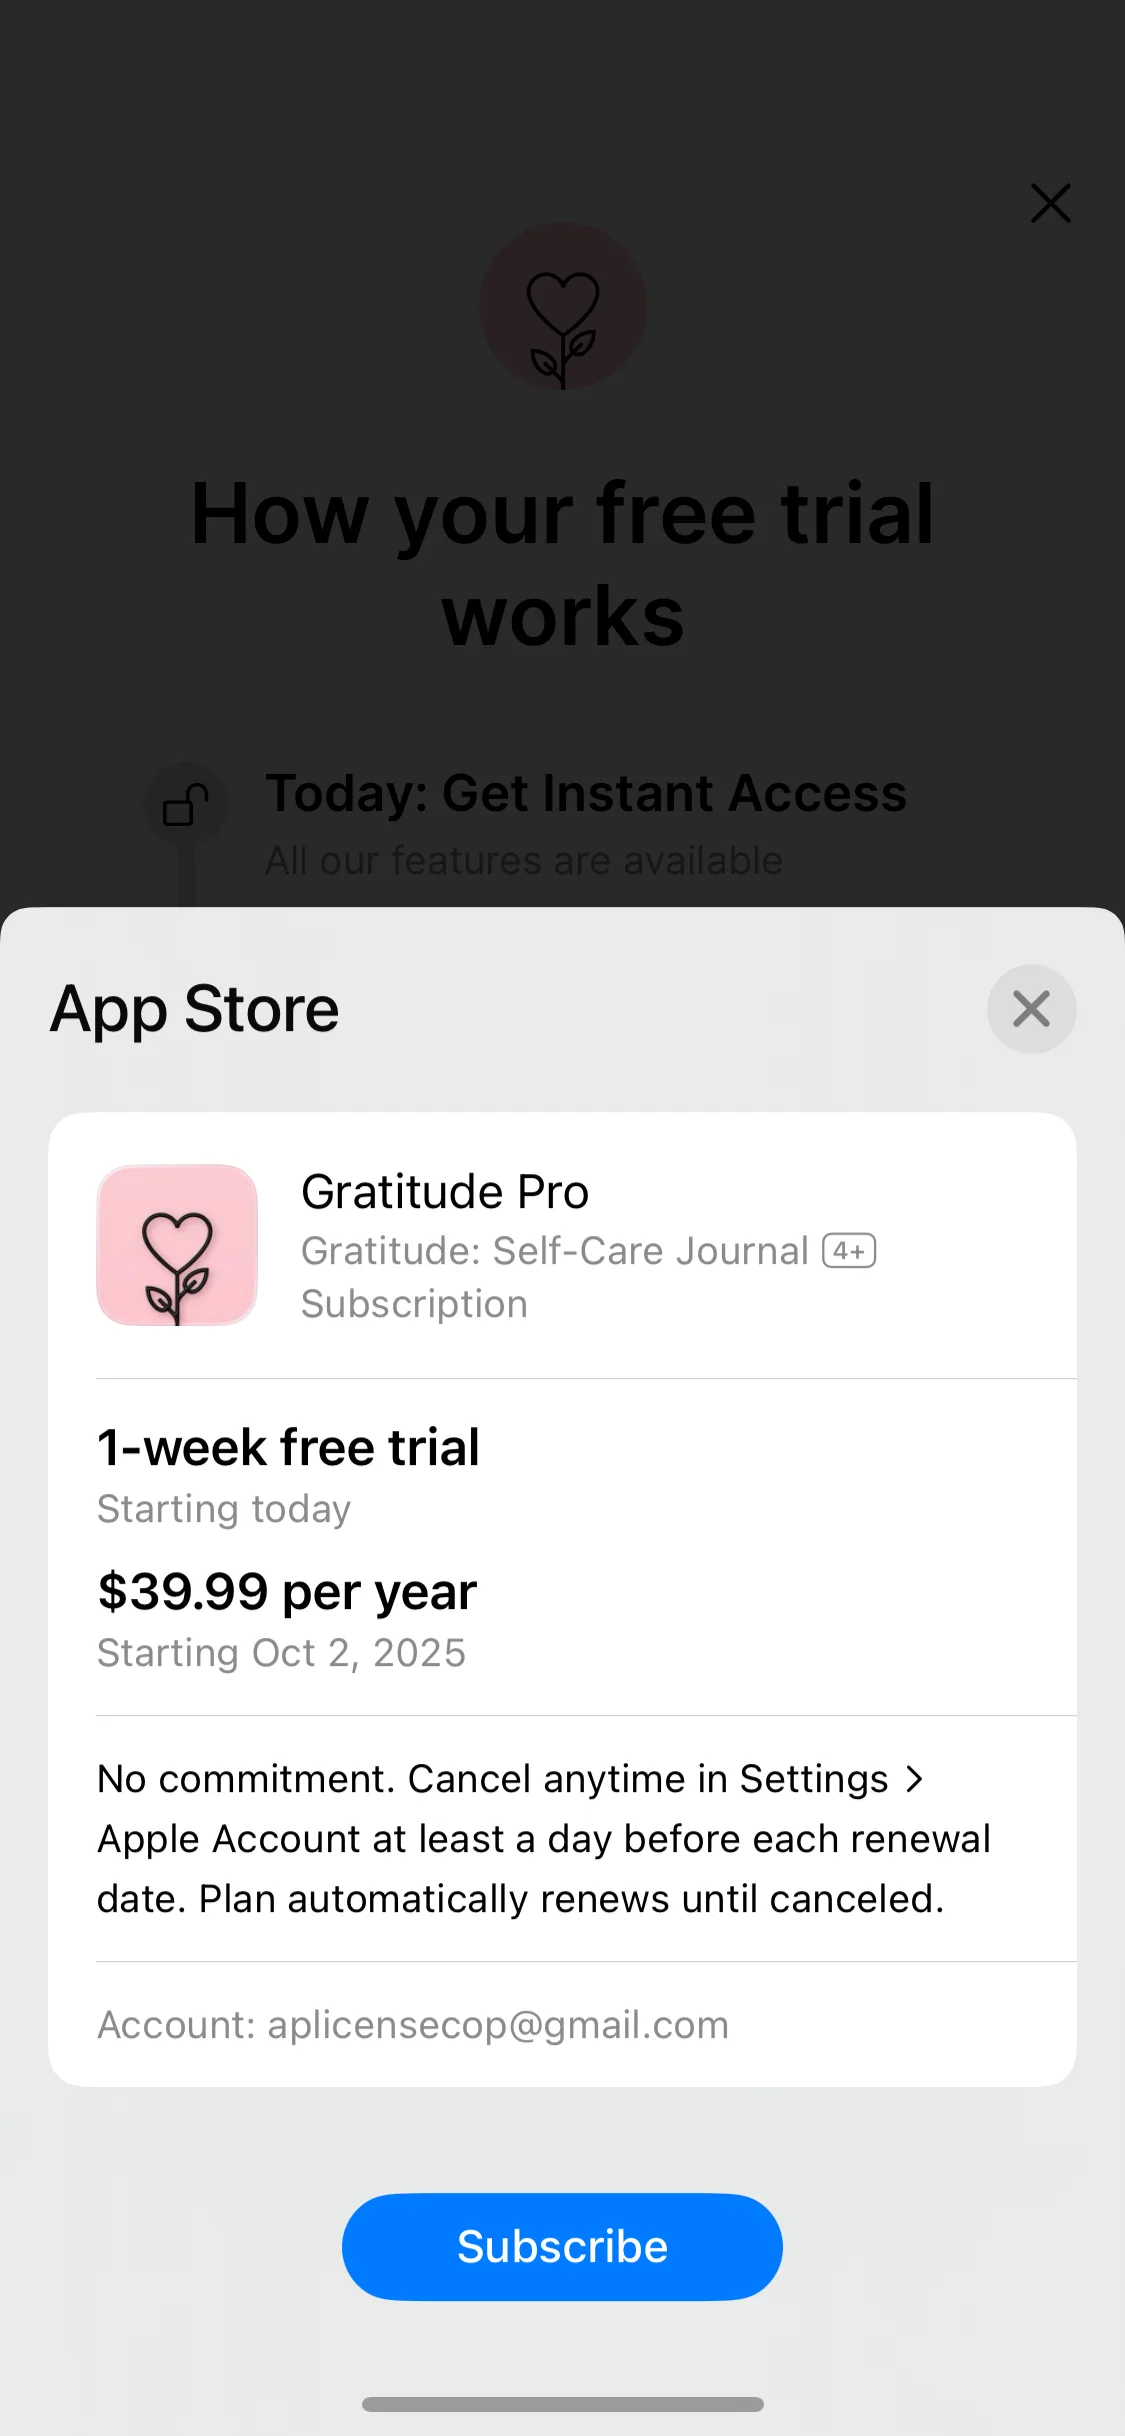Tap the account email aplicensecop@gmail.com
1125x2436 pixels.
click(x=413, y=2024)
